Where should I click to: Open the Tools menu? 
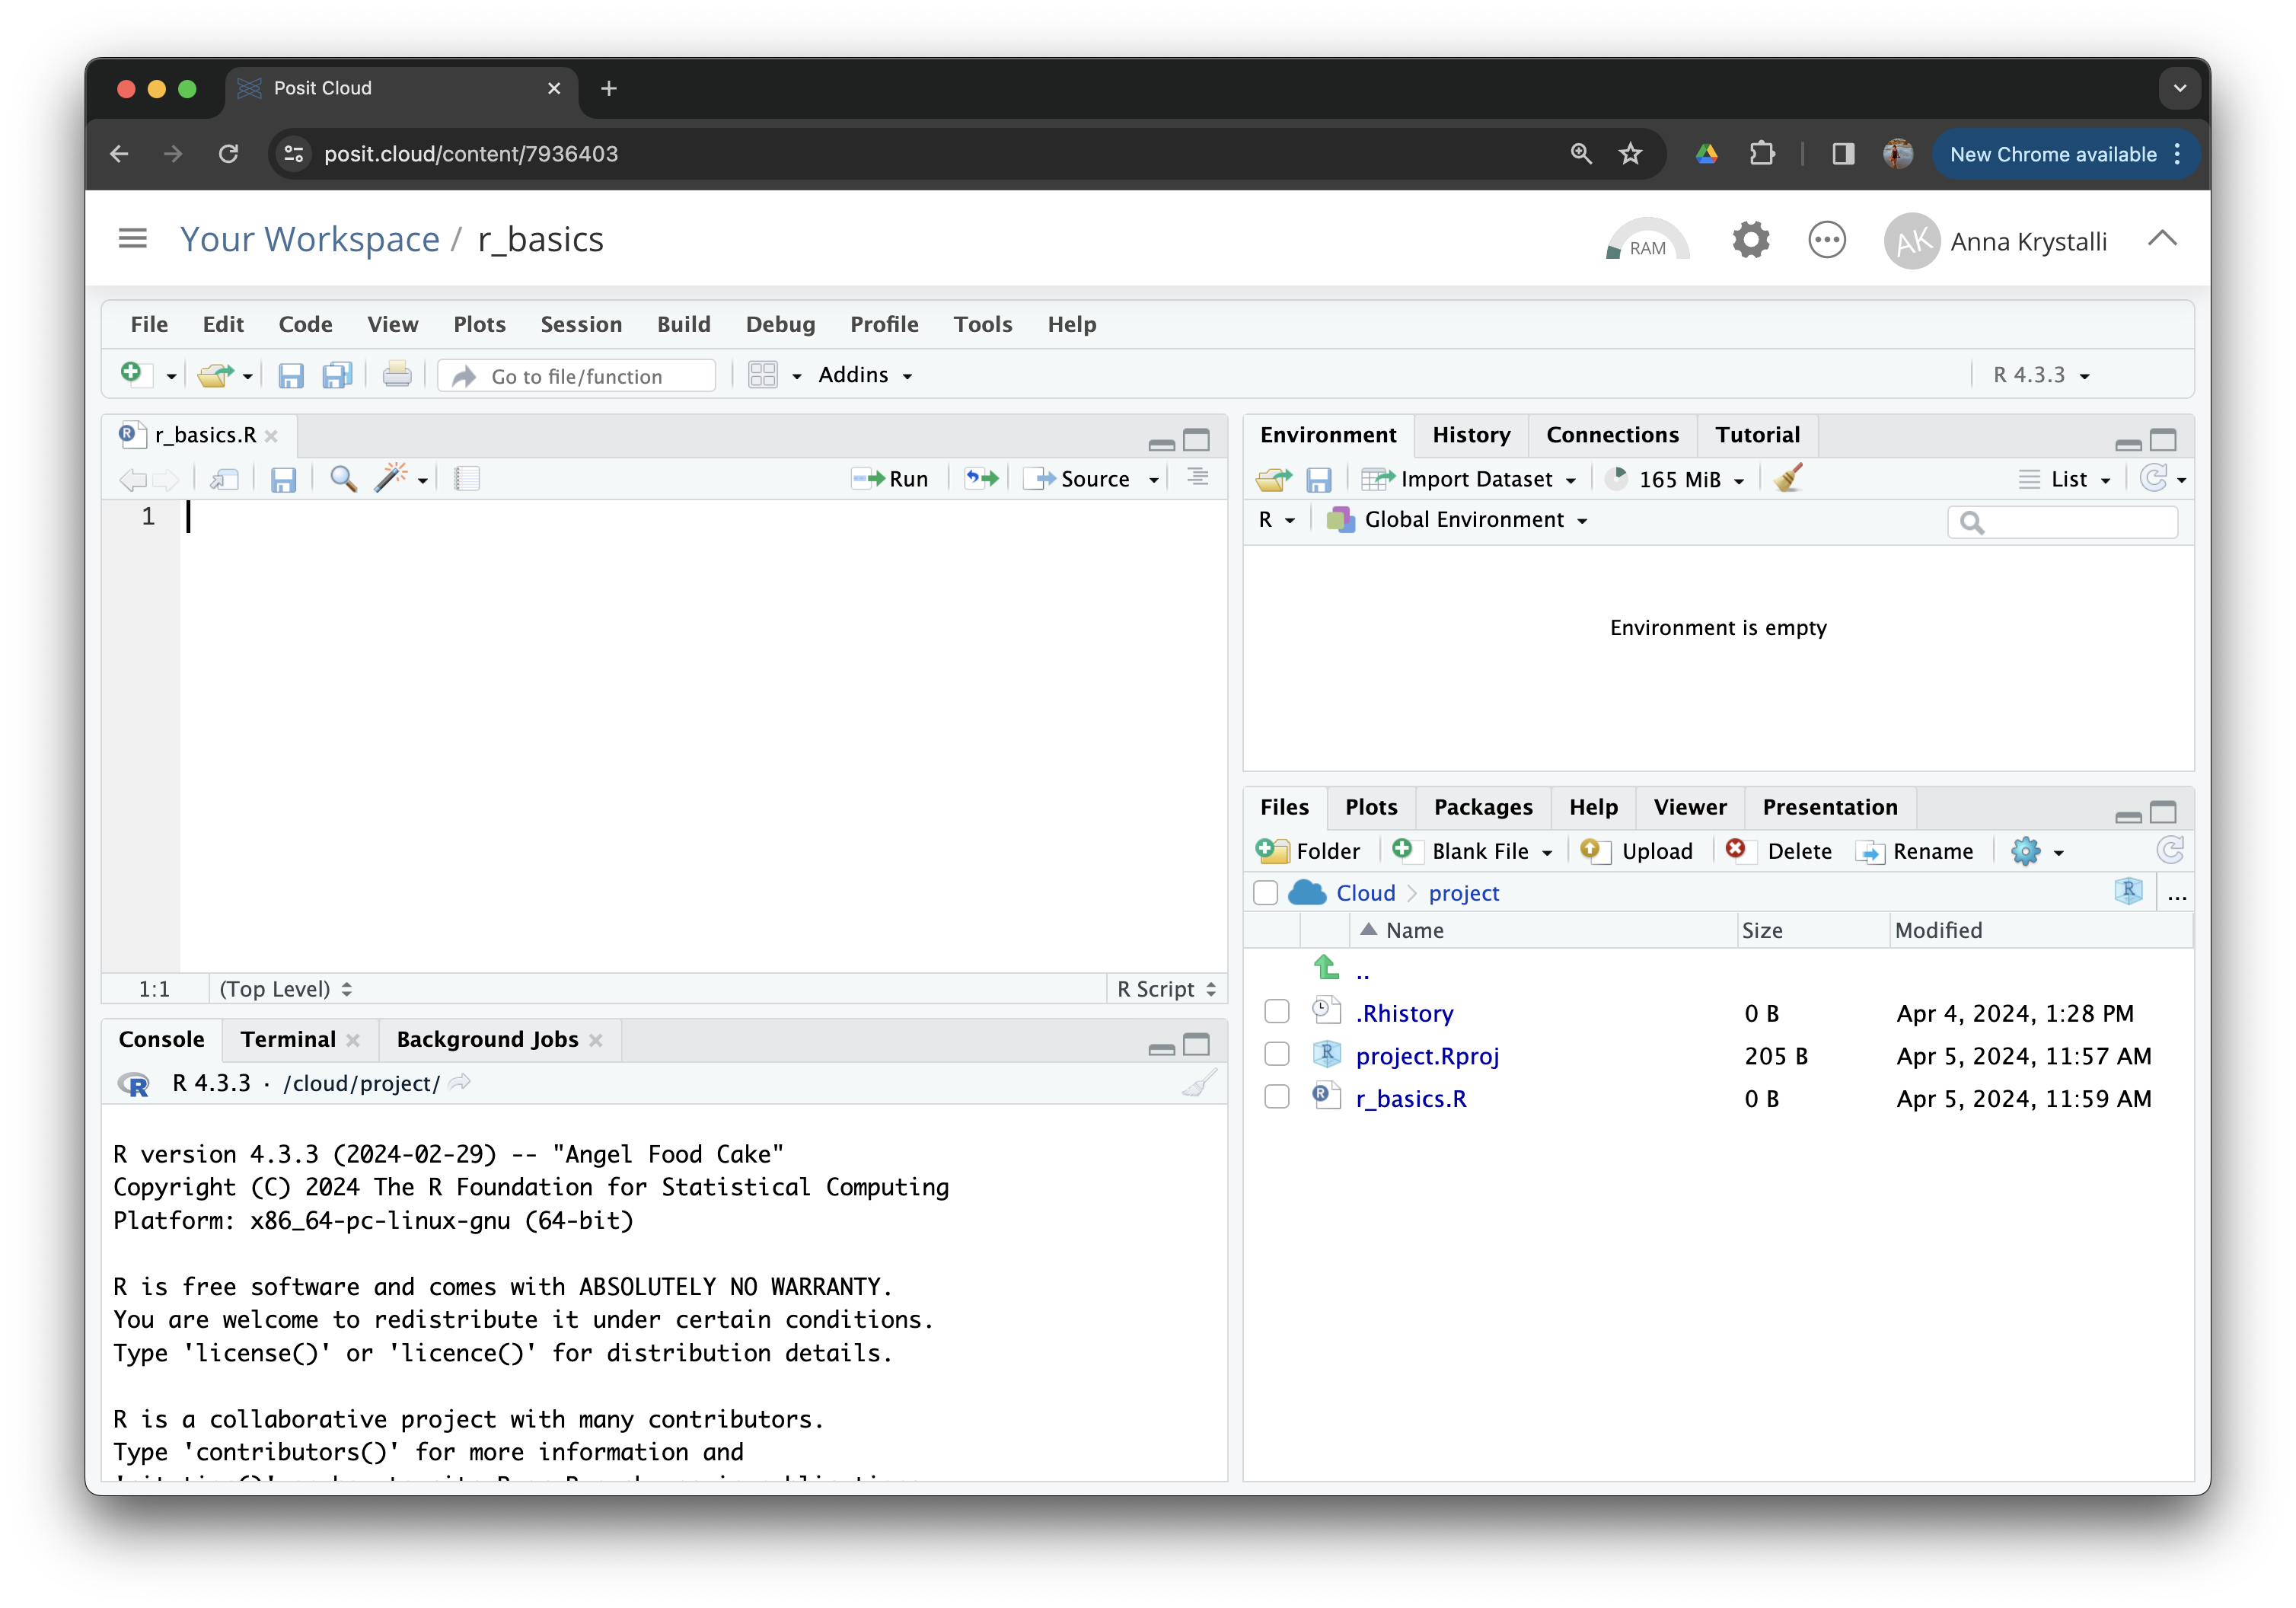983,324
